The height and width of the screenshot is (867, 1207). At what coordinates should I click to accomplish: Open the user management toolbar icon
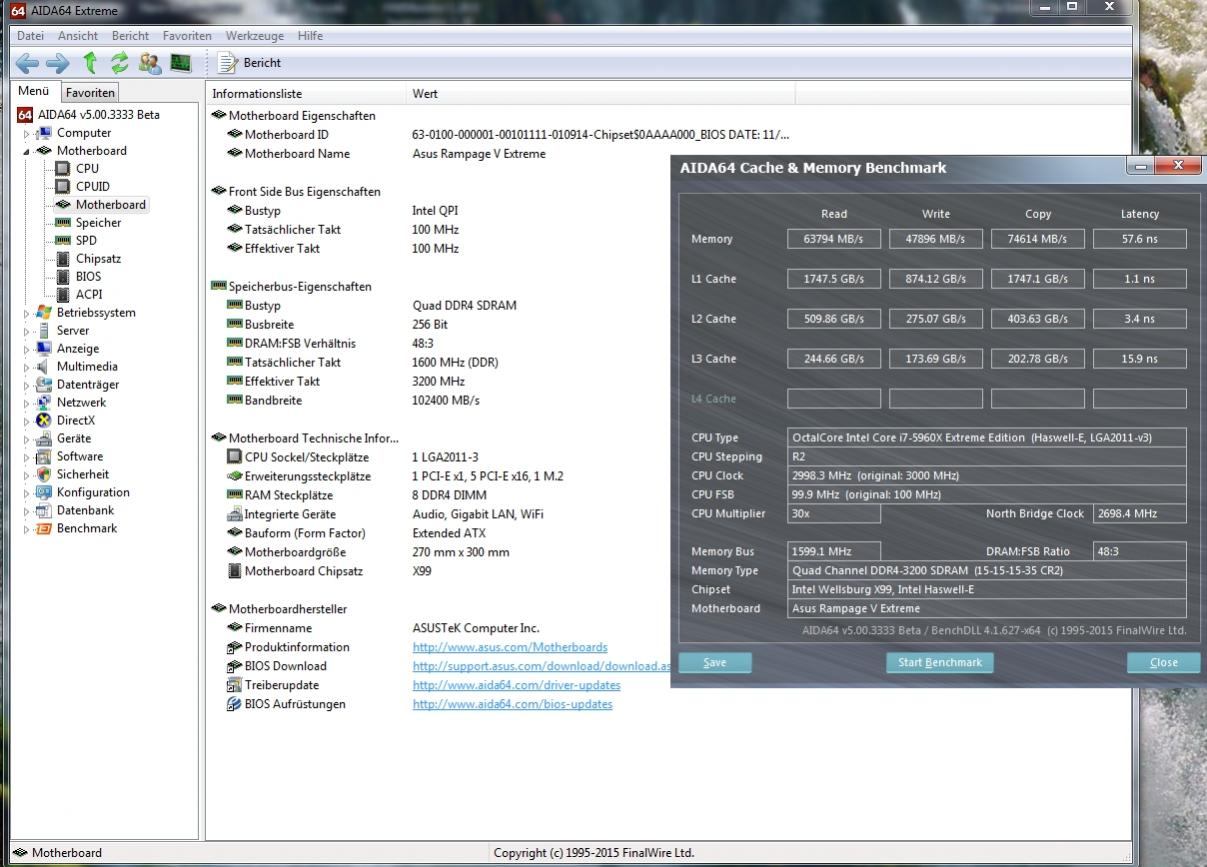pyautogui.click(x=151, y=63)
